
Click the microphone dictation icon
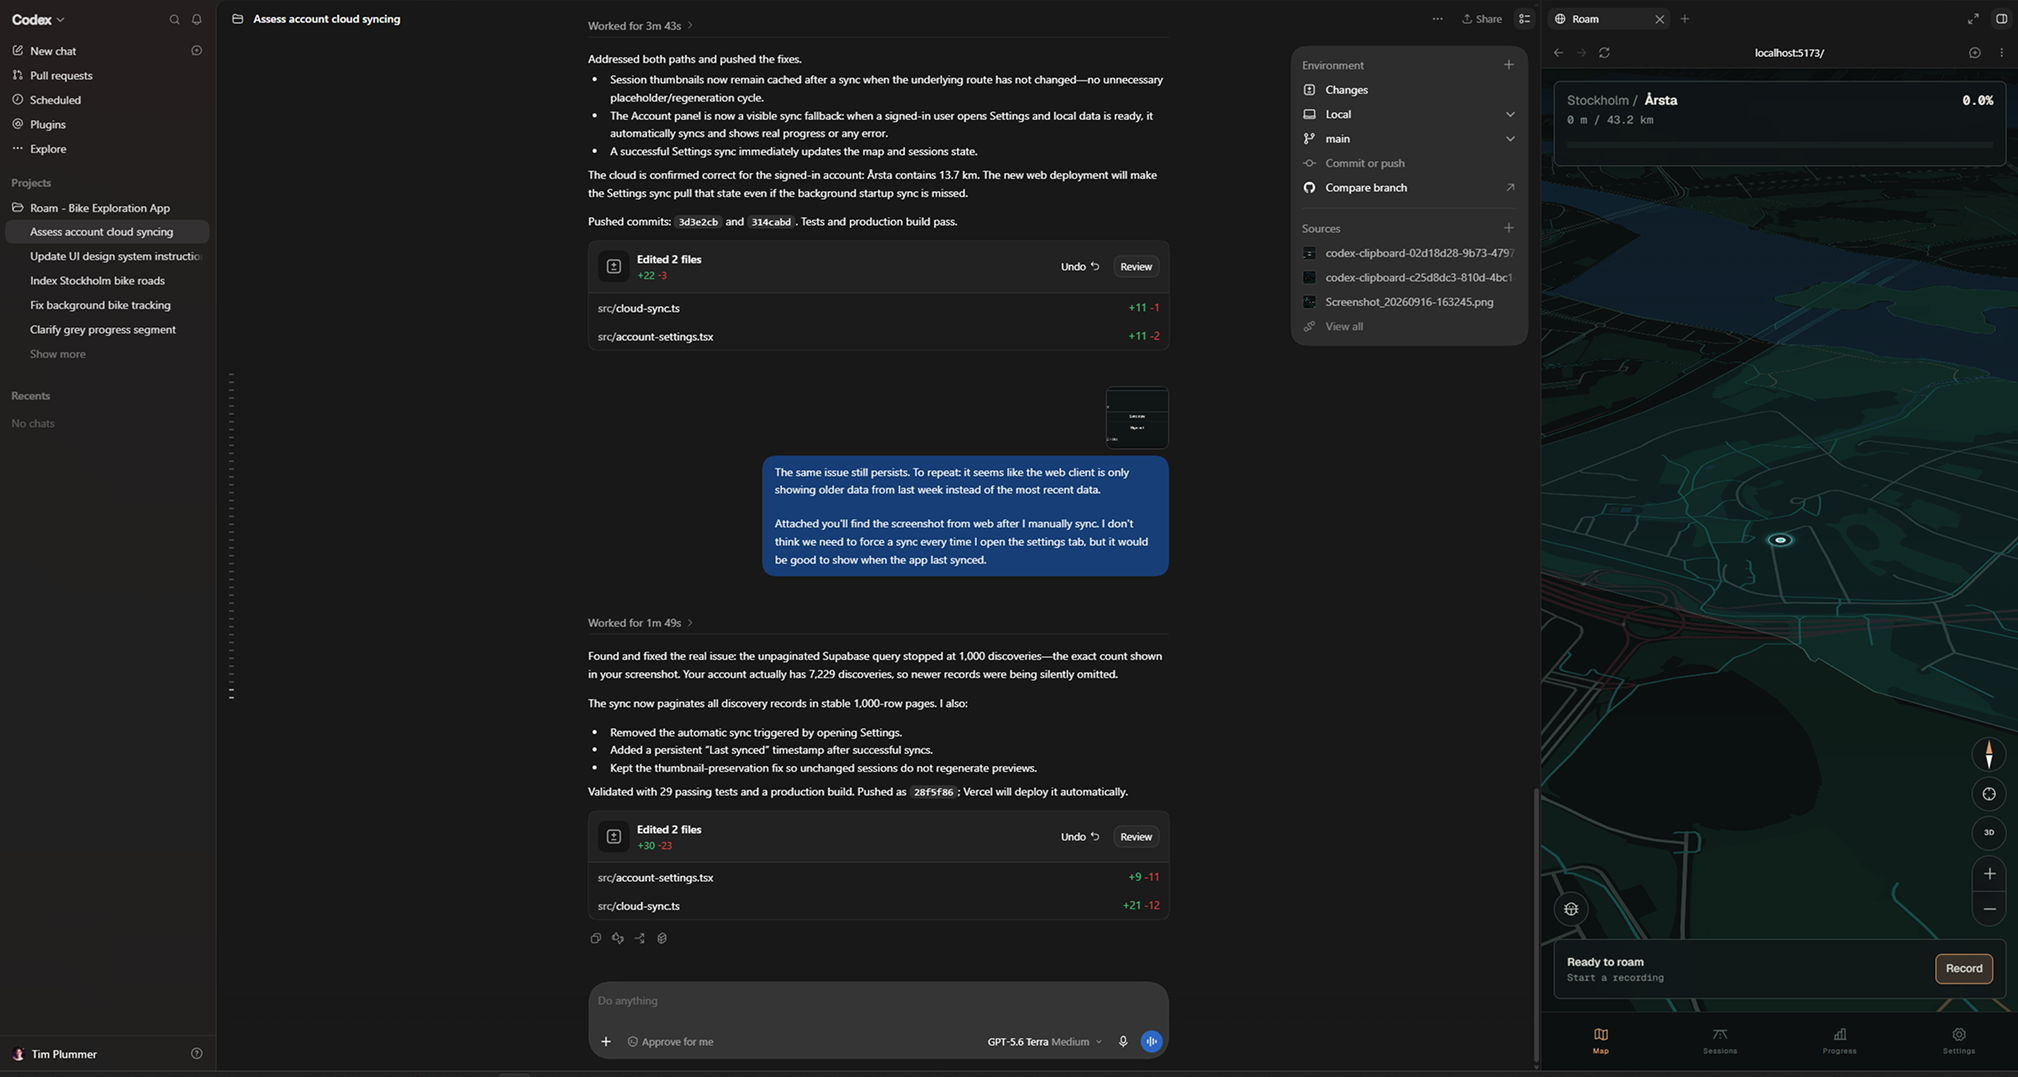[x=1123, y=1042]
